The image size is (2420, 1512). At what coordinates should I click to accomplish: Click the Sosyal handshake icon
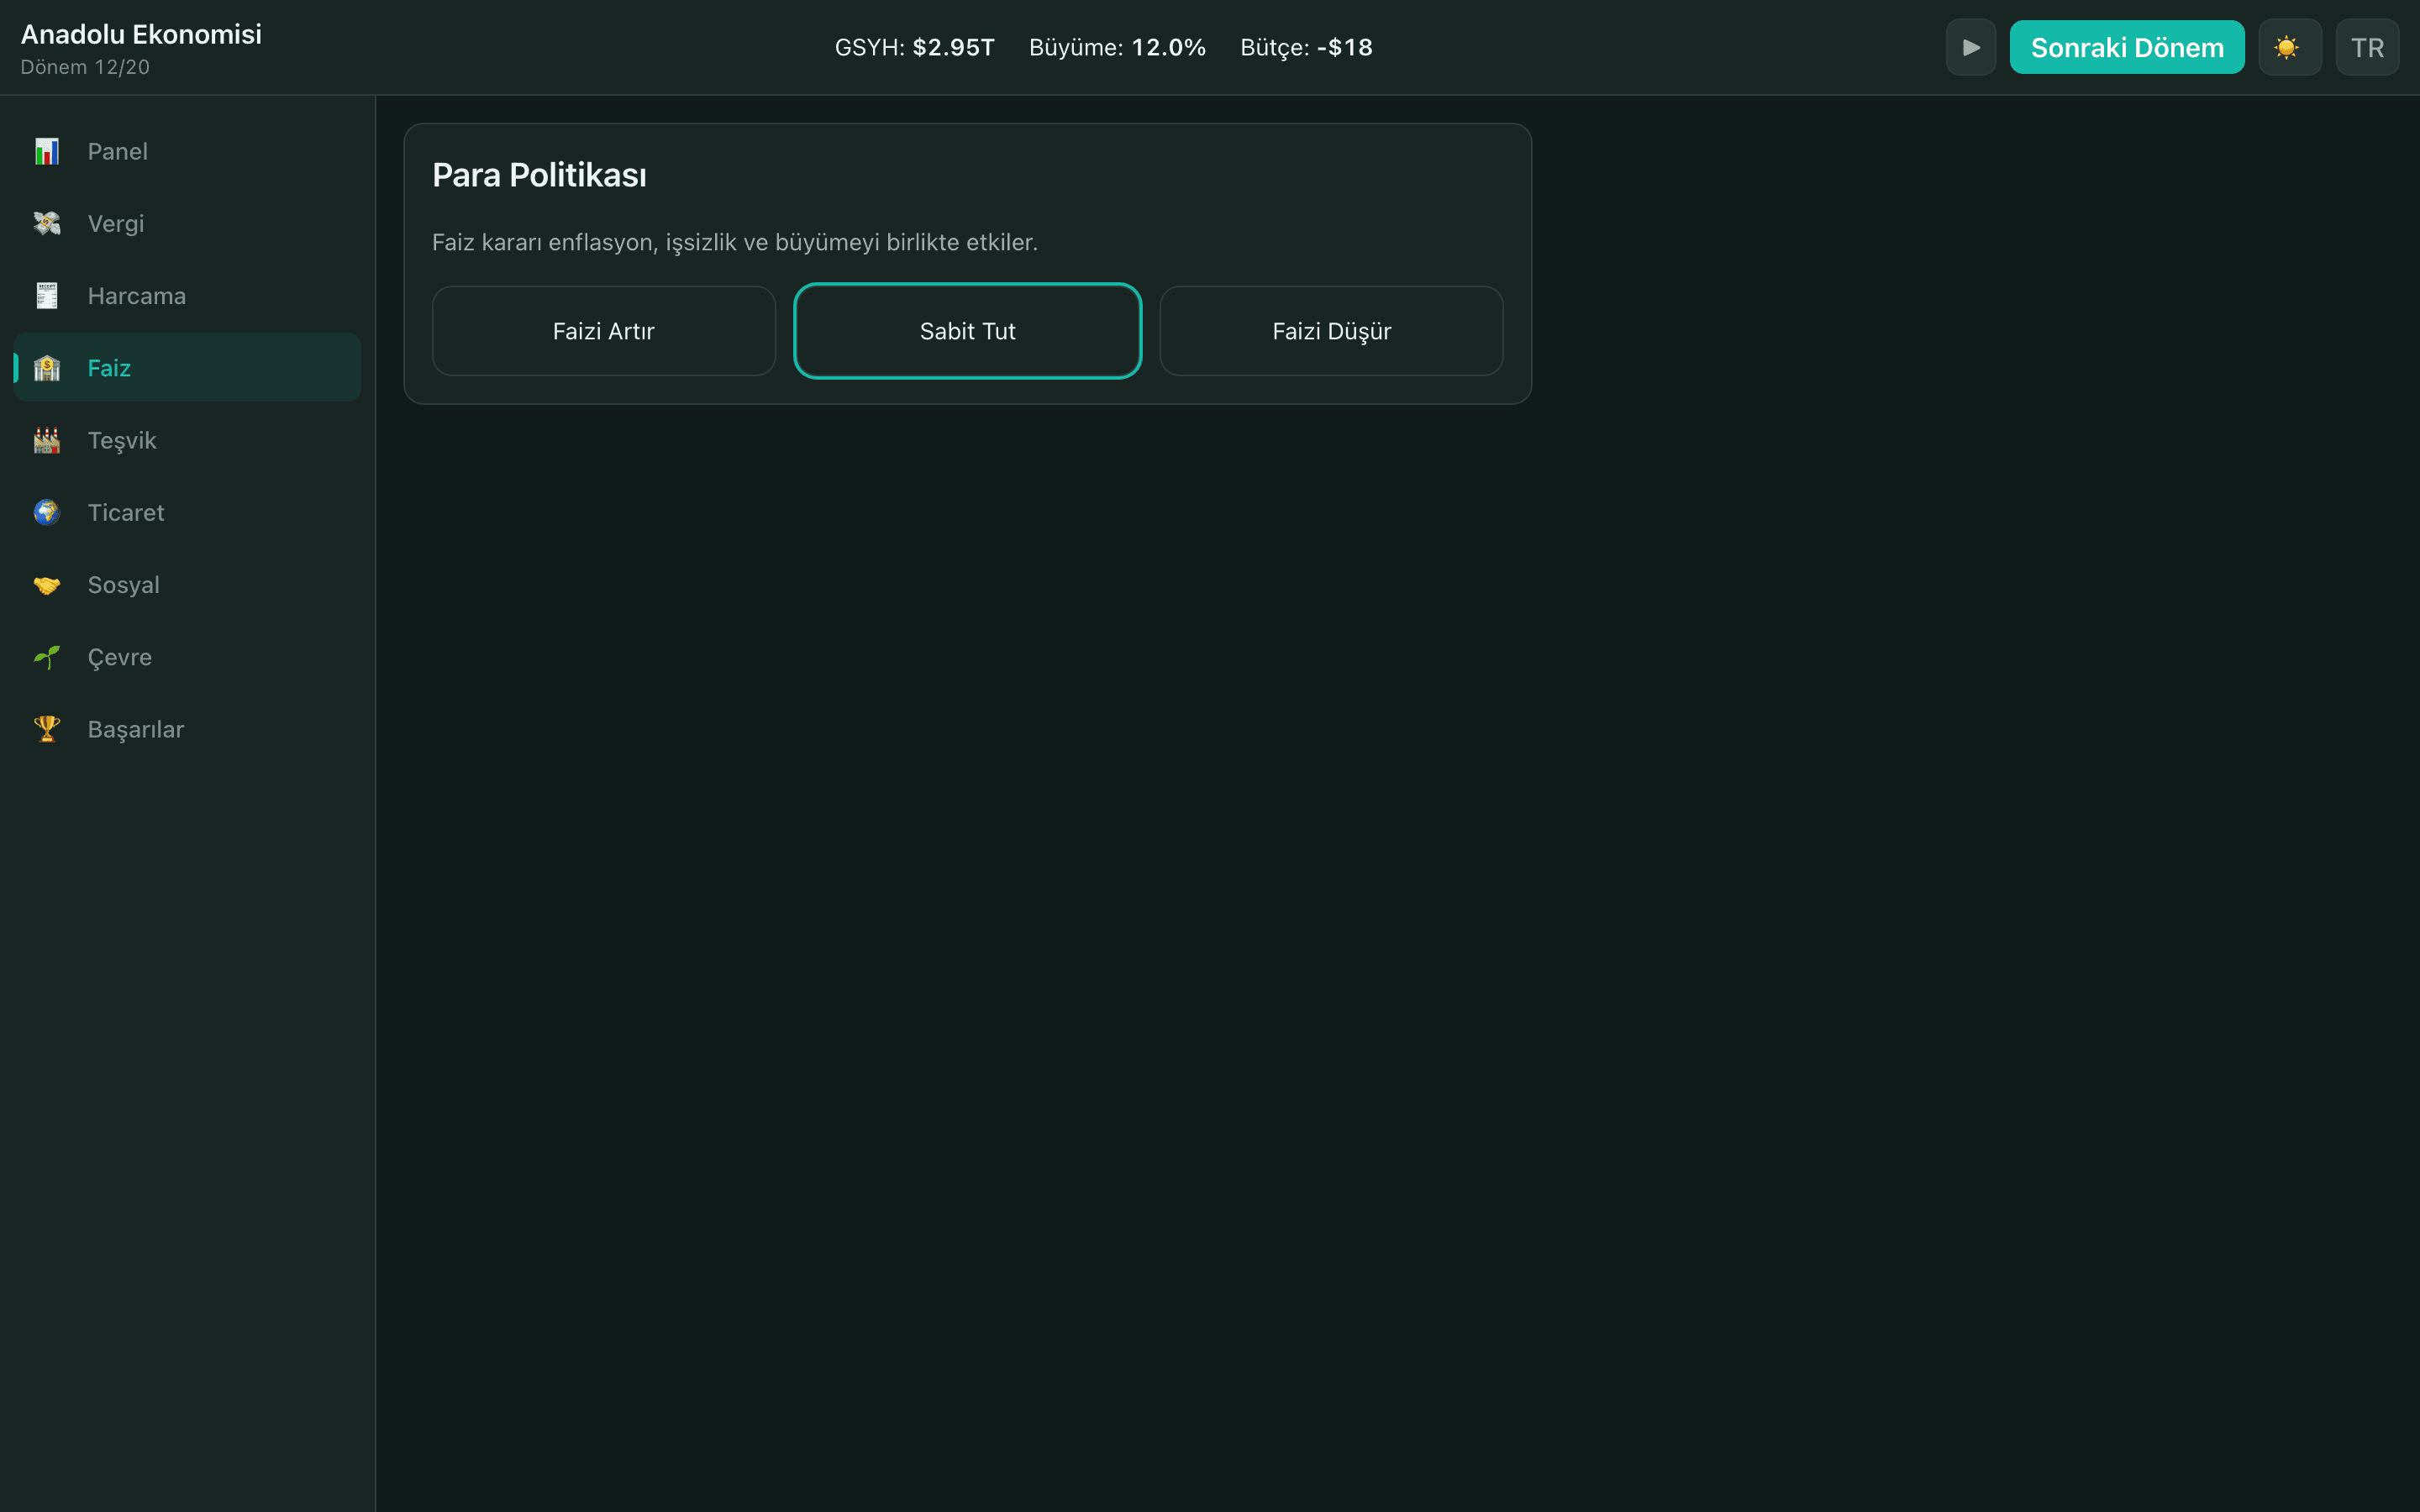click(47, 585)
